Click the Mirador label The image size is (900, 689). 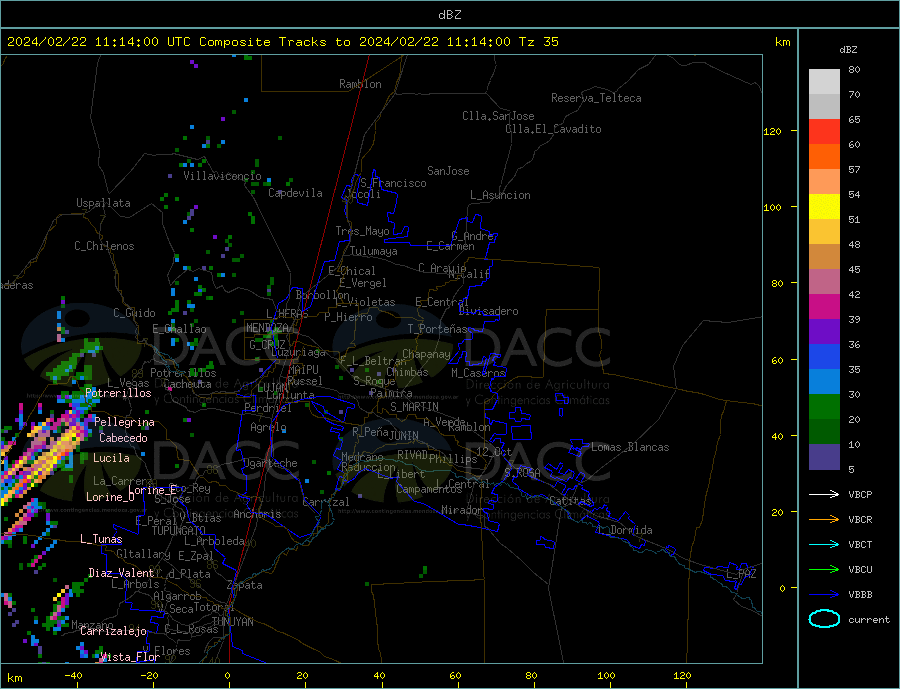click(462, 510)
